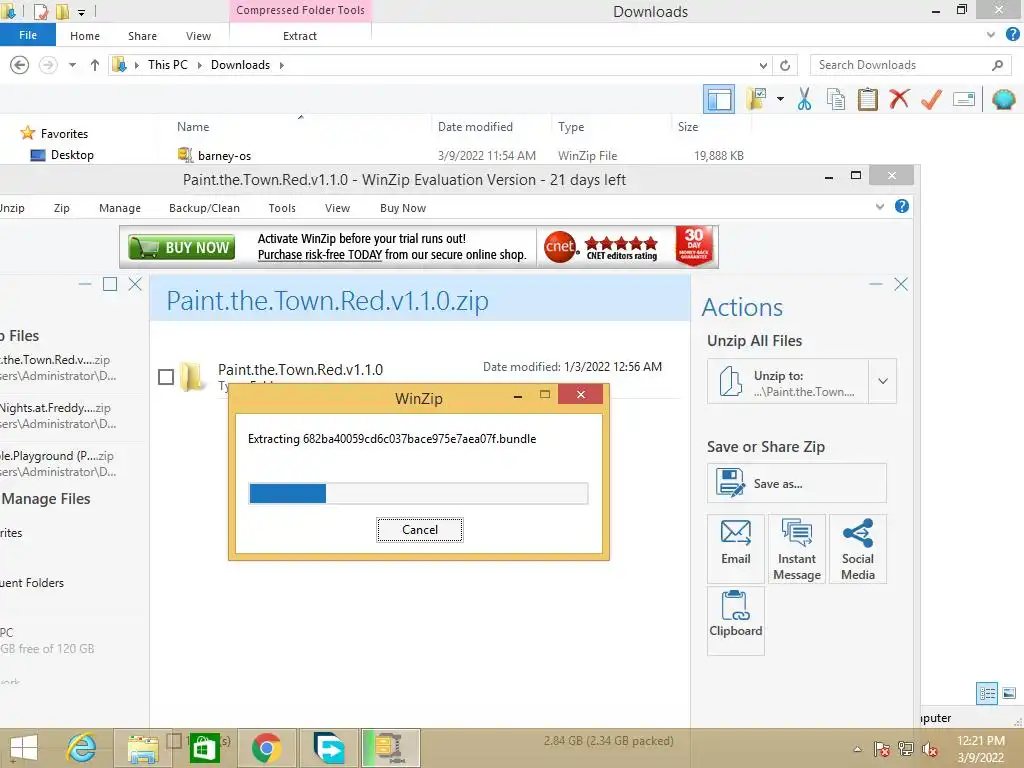Click the Copy icon in Explorer toolbar
This screenshot has height=768, width=1024.
tap(836, 100)
